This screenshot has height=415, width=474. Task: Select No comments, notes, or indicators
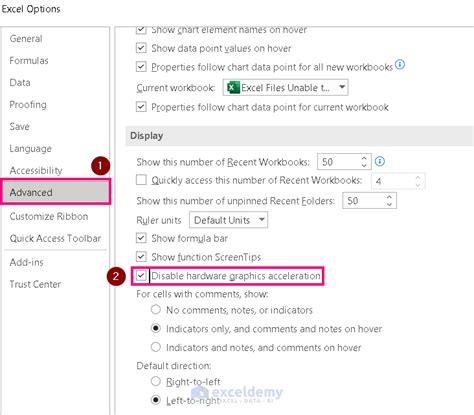(156, 310)
